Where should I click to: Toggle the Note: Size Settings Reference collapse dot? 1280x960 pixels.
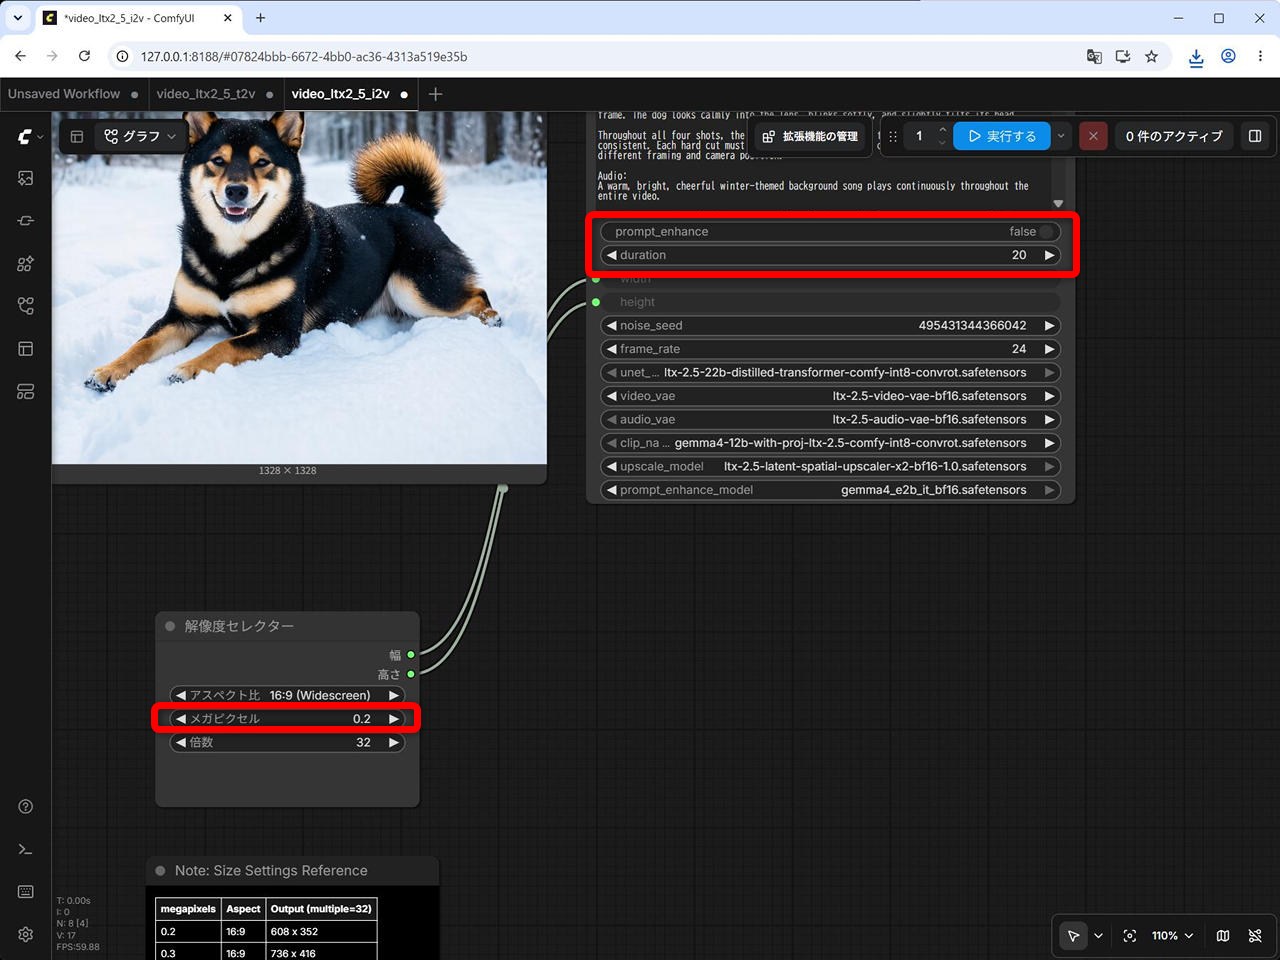tap(160, 871)
